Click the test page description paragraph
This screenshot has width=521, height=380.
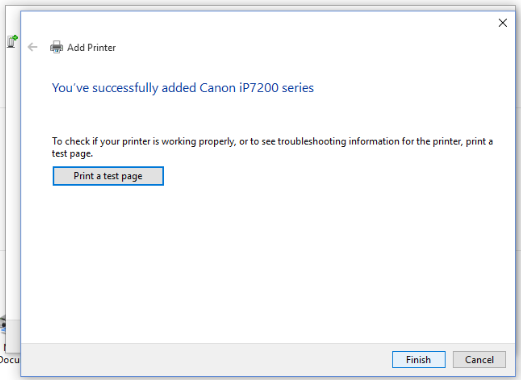pos(272,147)
